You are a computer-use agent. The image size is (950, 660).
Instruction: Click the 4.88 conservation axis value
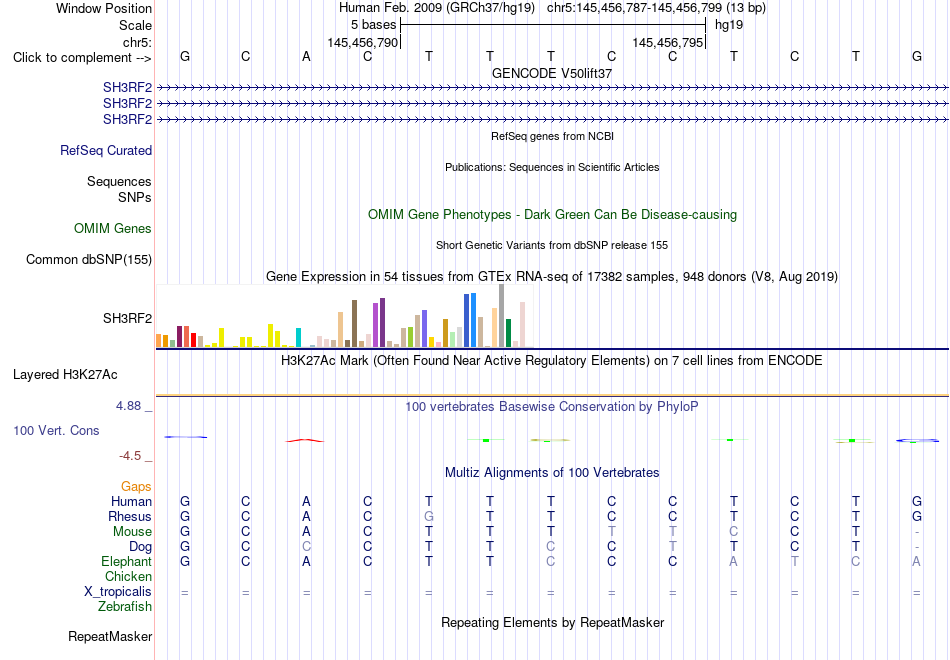tap(128, 406)
